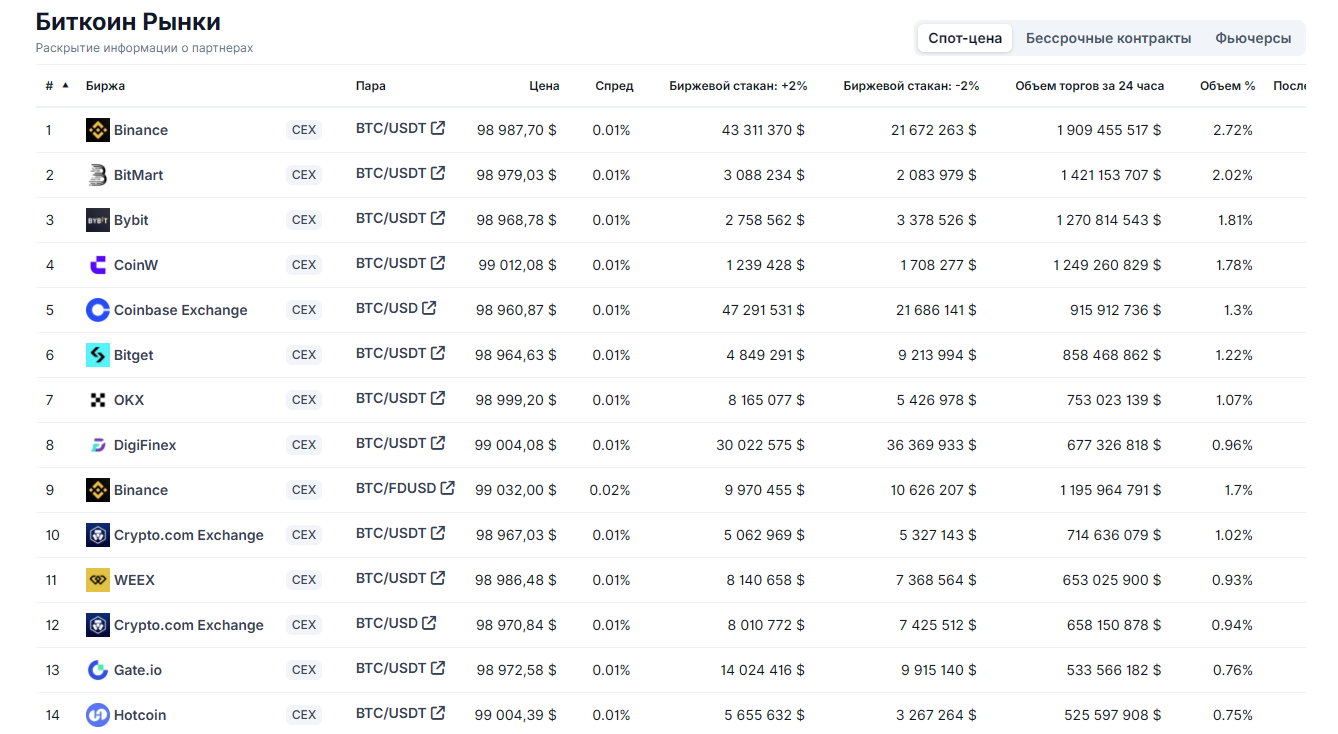The height and width of the screenshot is (734, 1338).
Task: Switch to the Бессрочные контракты tab
Action: 1108,38
